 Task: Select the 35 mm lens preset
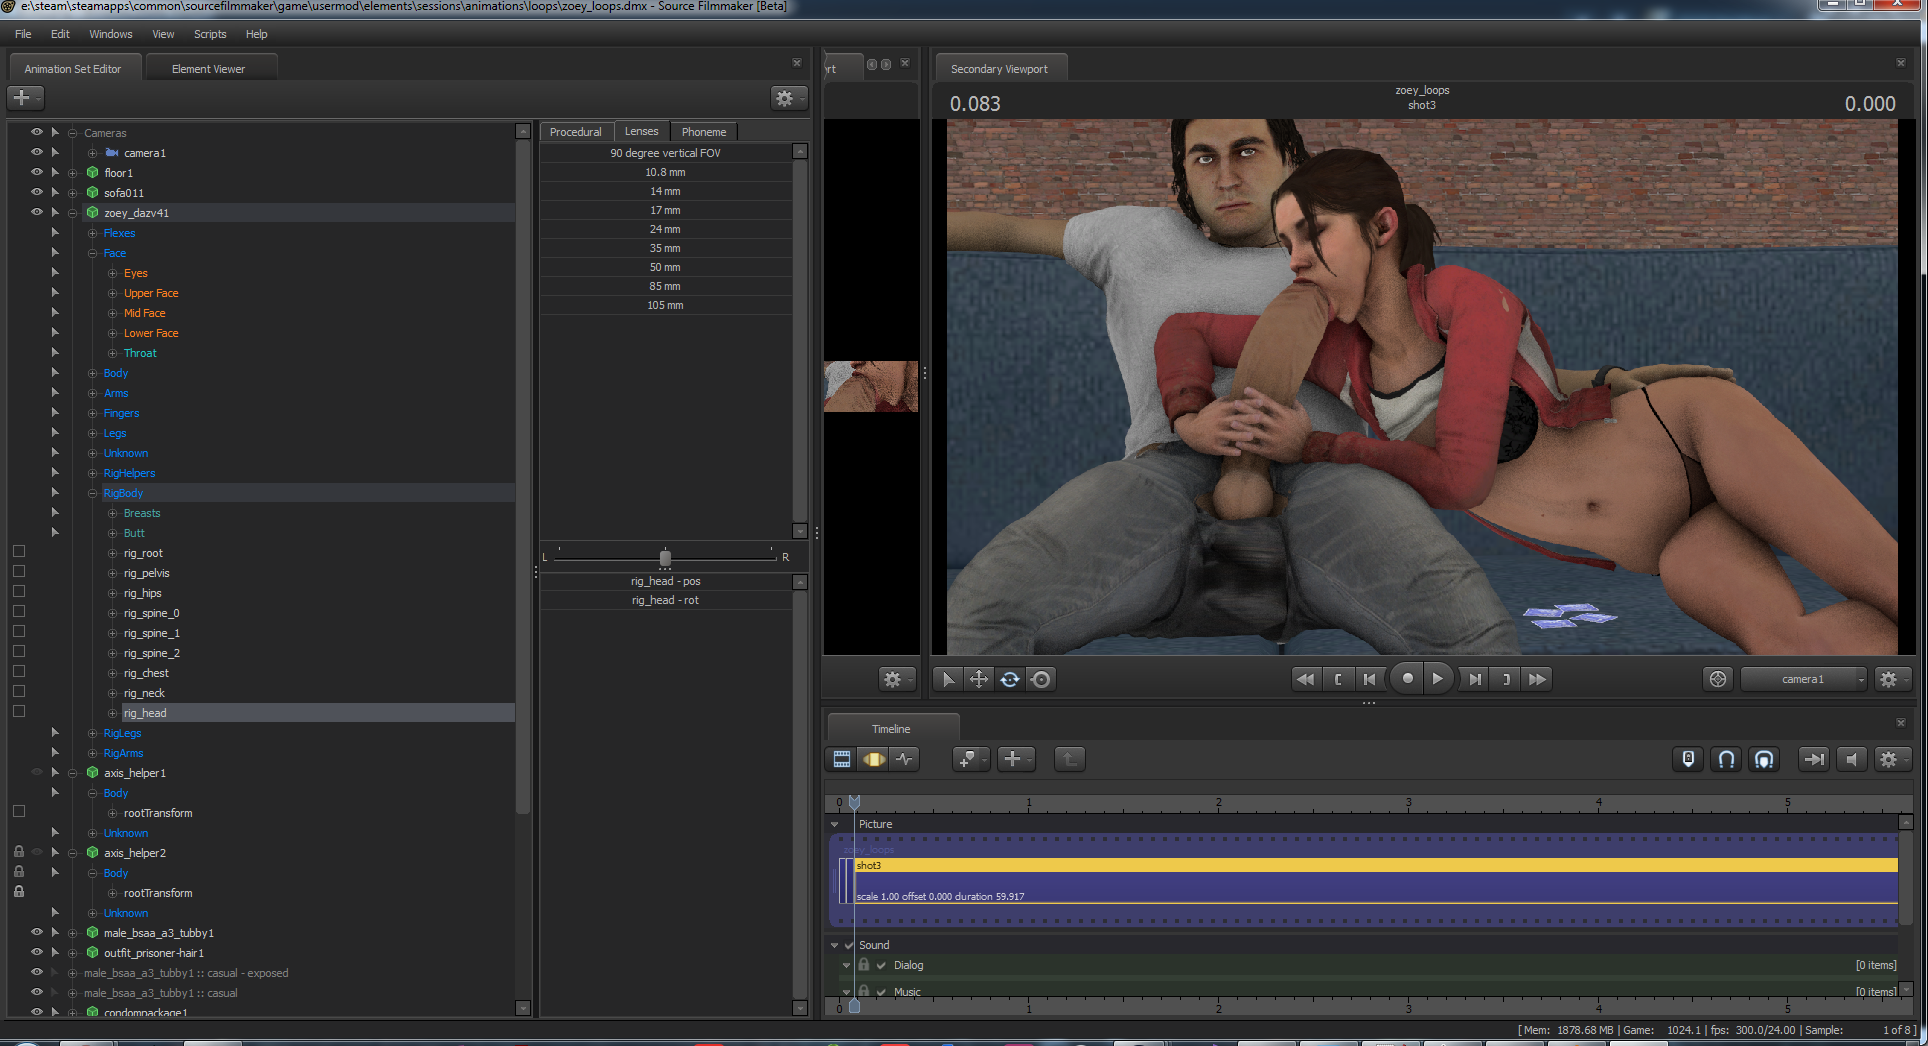click(666, 248)
